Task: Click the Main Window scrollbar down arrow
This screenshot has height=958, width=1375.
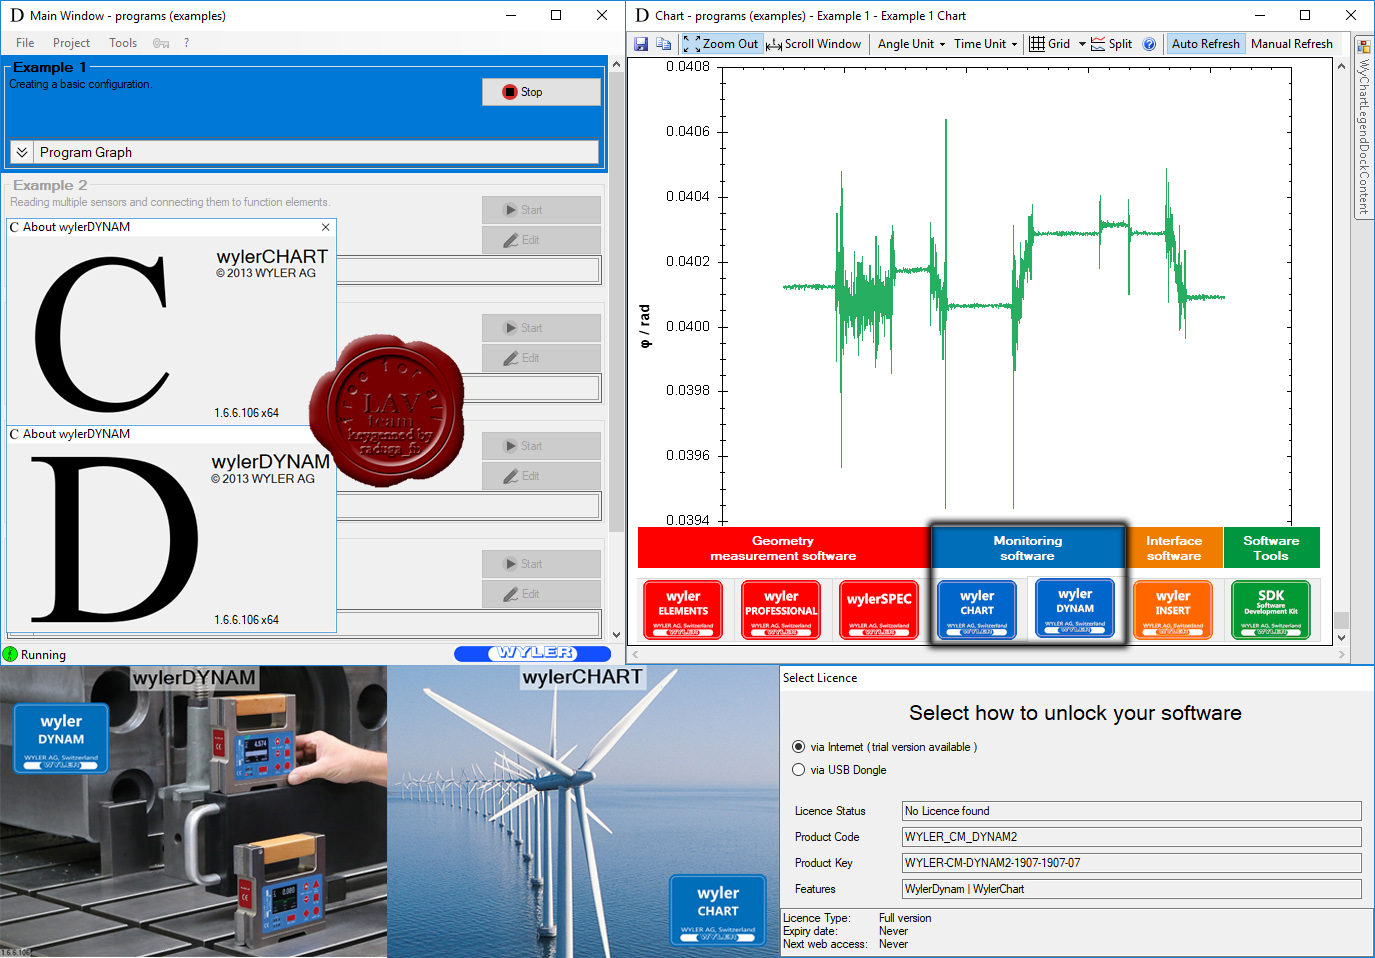Action: 616,634
